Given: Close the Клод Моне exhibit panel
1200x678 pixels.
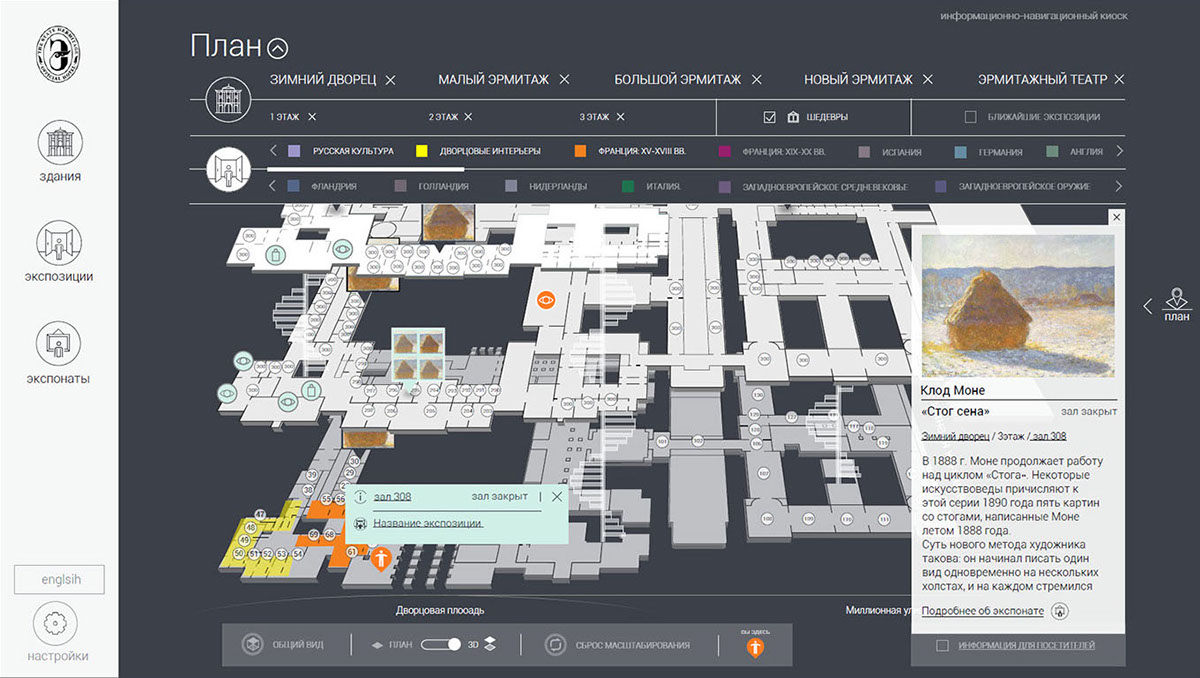Looking at the screenshot, I should click(x=1117, y=217).
